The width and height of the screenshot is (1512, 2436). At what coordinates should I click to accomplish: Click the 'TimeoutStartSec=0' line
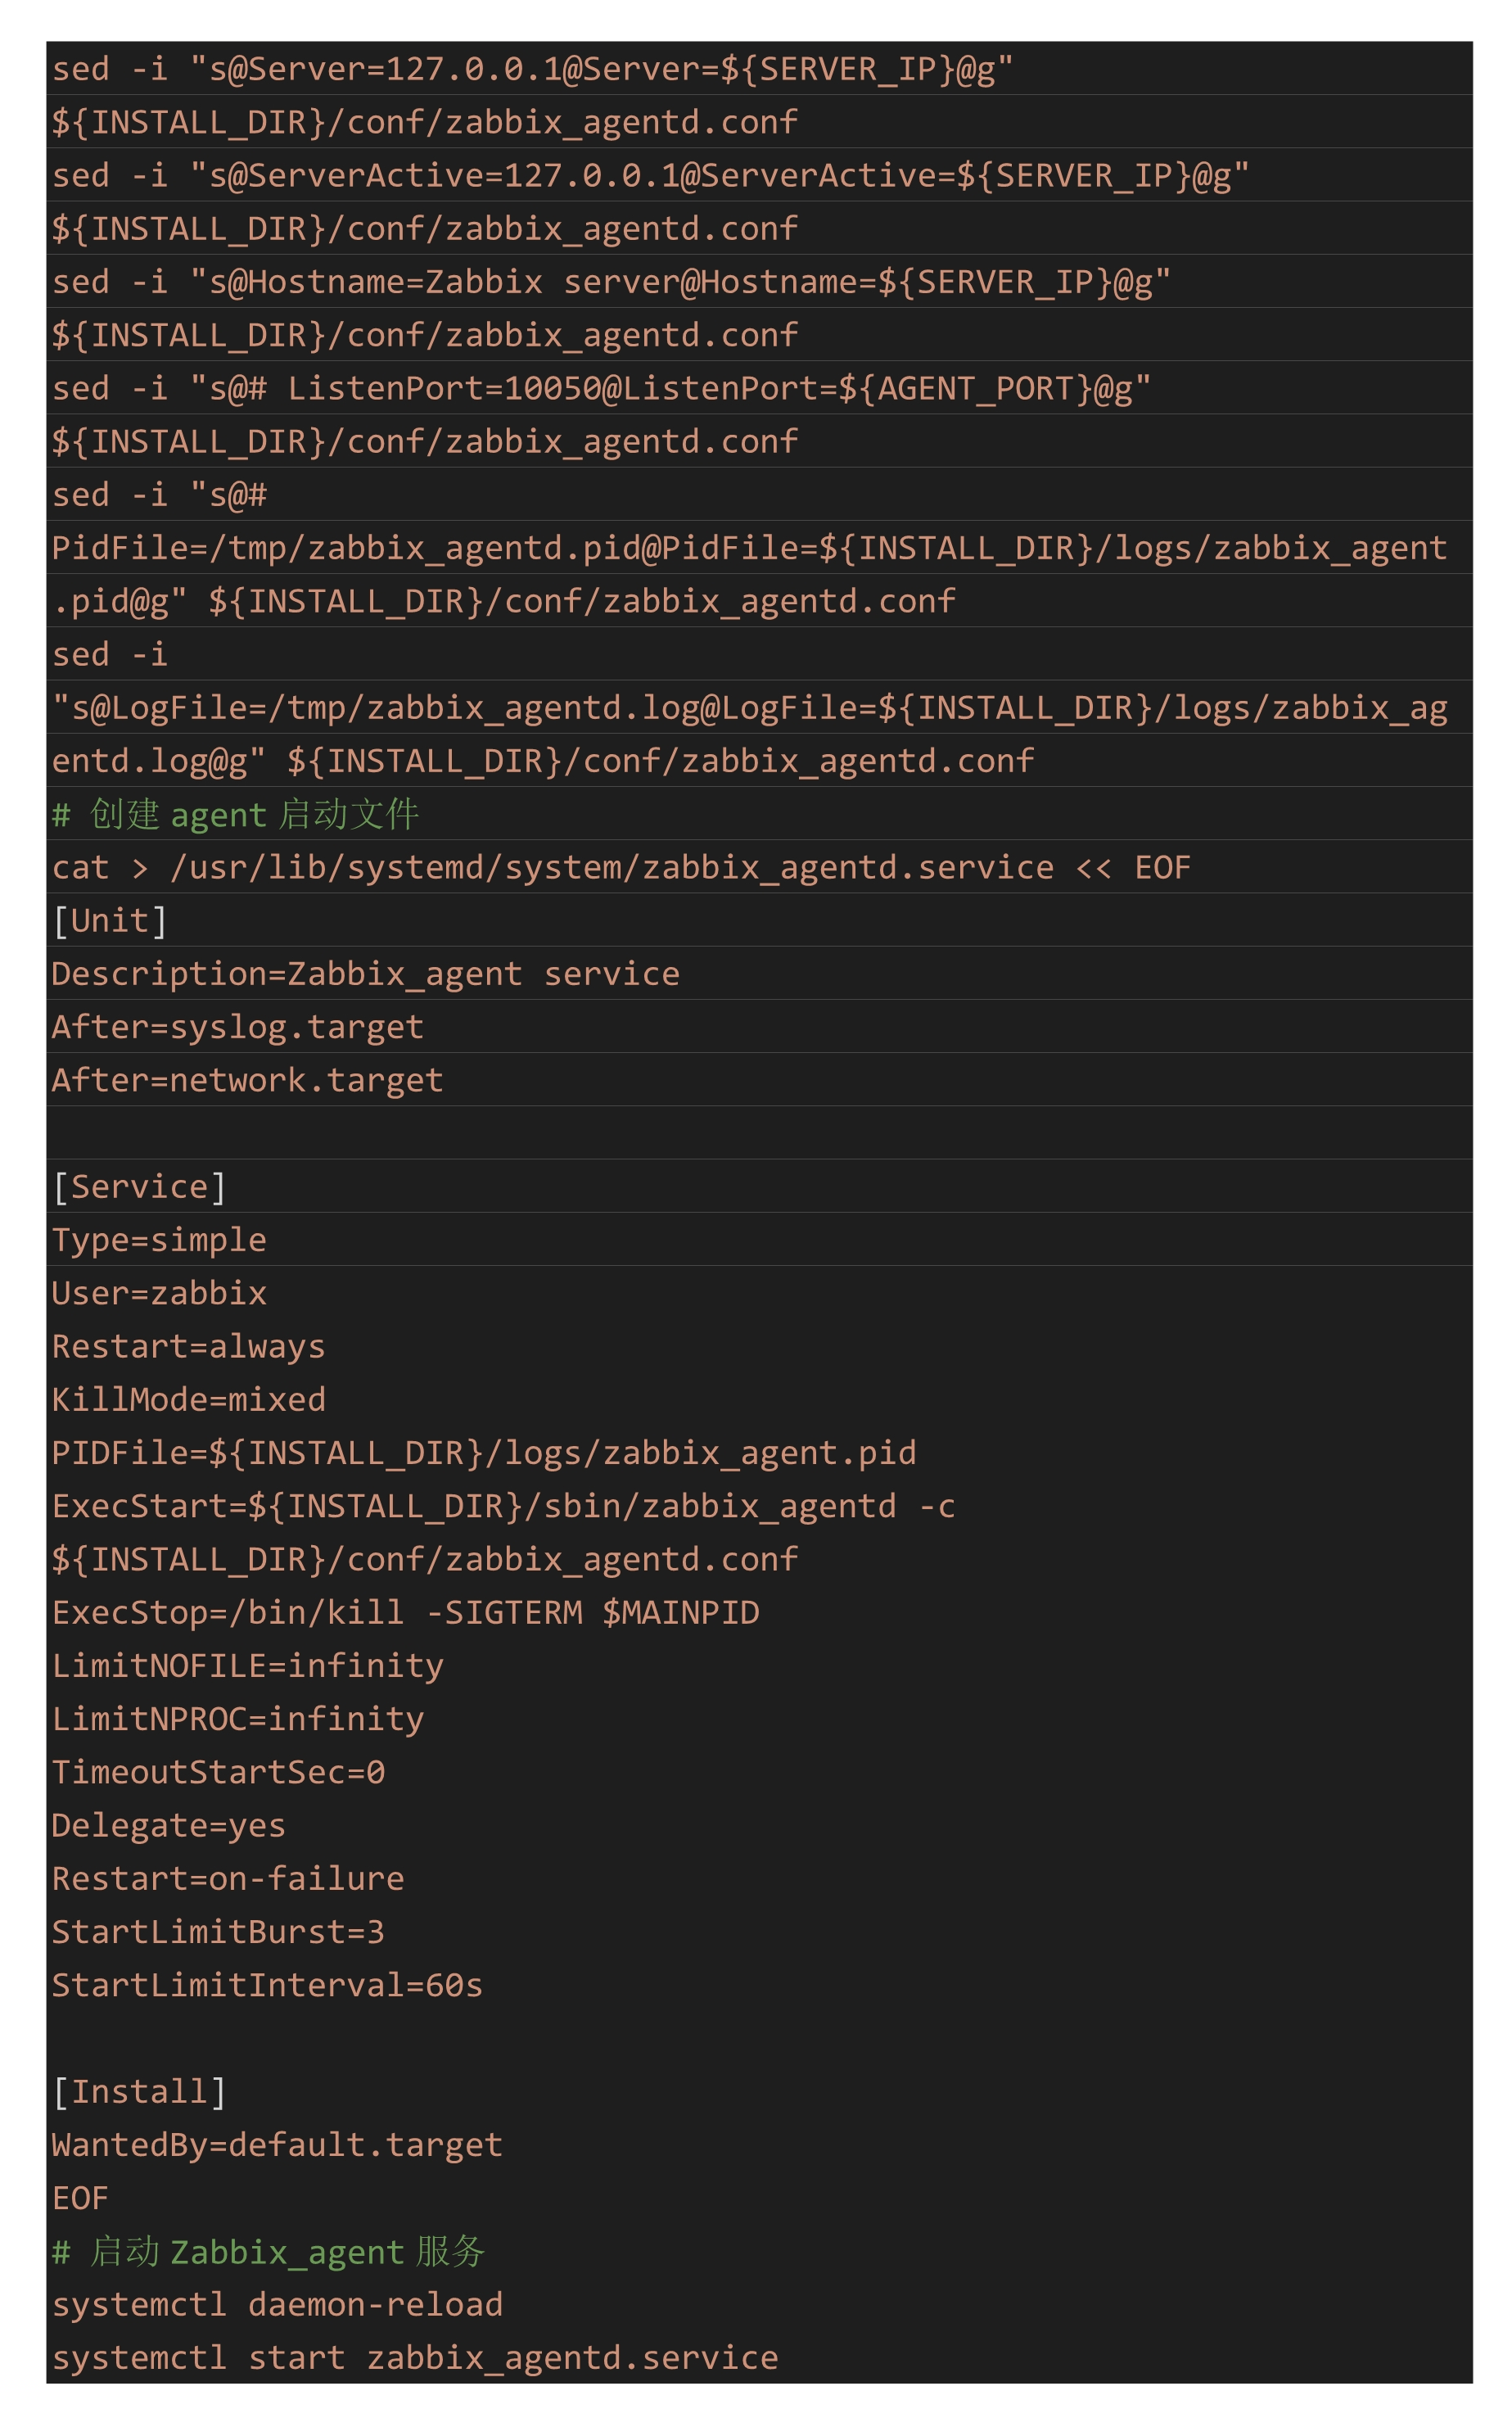click(x=218, y=1771)
